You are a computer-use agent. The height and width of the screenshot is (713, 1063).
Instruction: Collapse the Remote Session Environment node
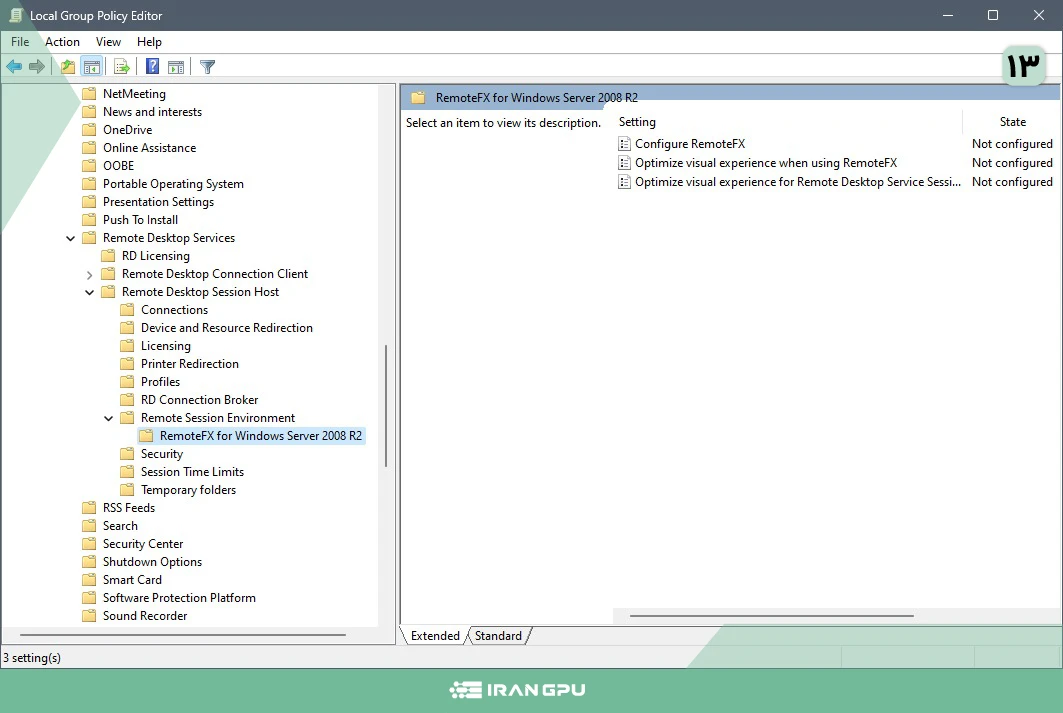coord(108,418)
